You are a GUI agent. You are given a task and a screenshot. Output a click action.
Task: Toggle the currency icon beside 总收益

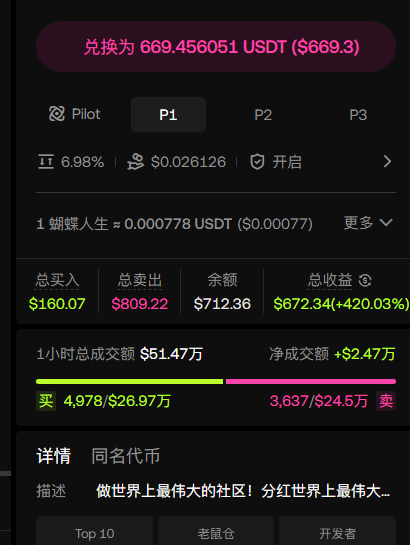pos(365,280)
